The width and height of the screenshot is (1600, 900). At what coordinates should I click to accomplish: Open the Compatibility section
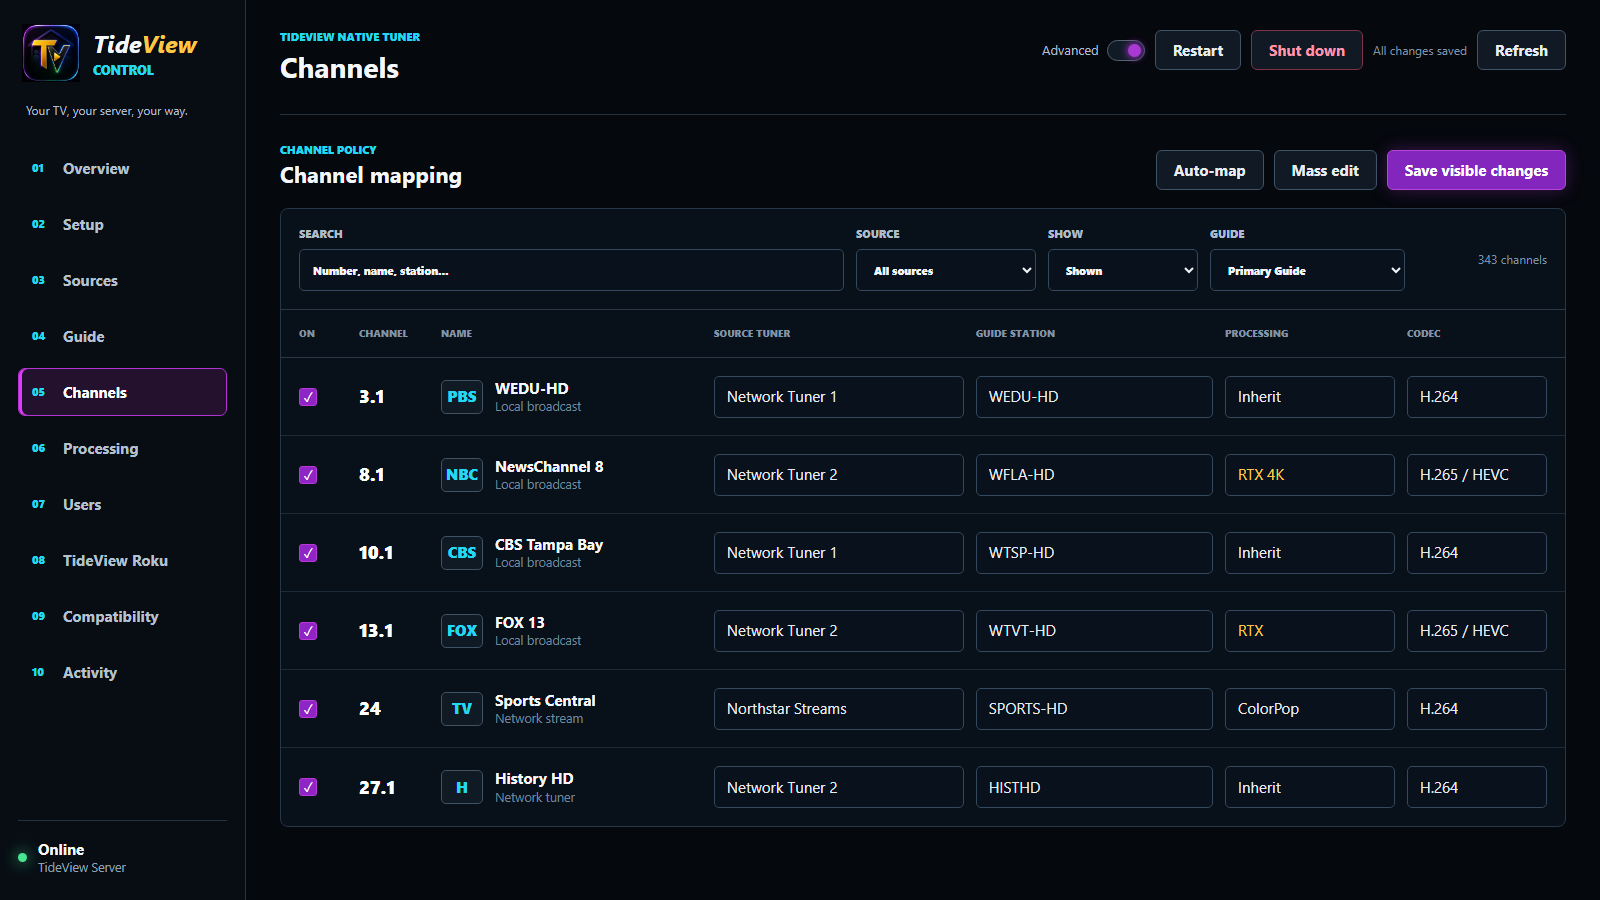(123, 616)
